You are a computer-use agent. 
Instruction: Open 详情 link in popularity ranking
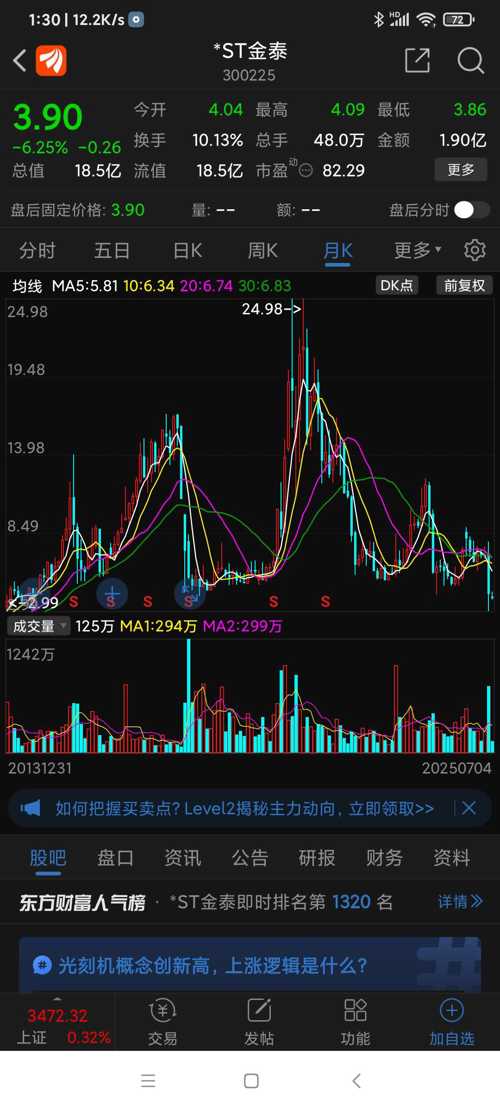tap(460, 902)
